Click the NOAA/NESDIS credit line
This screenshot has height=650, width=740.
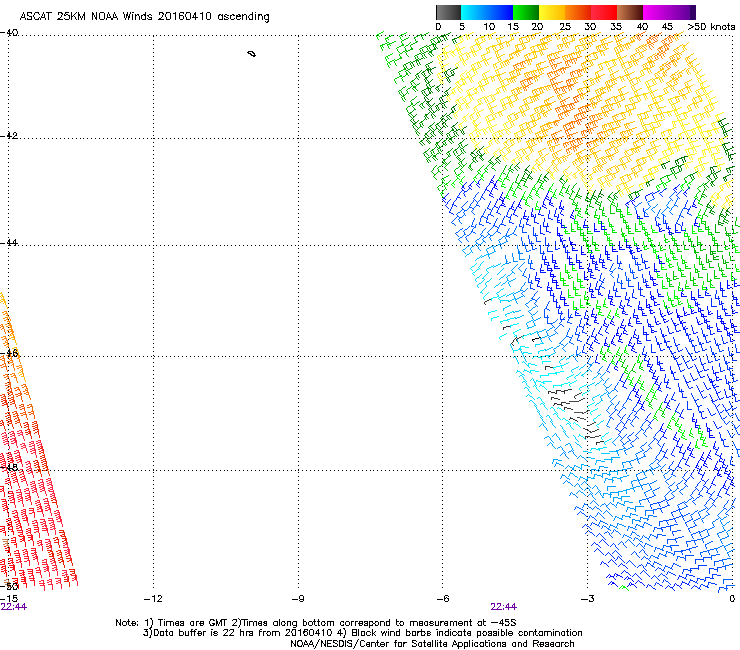tap(432, 644)
